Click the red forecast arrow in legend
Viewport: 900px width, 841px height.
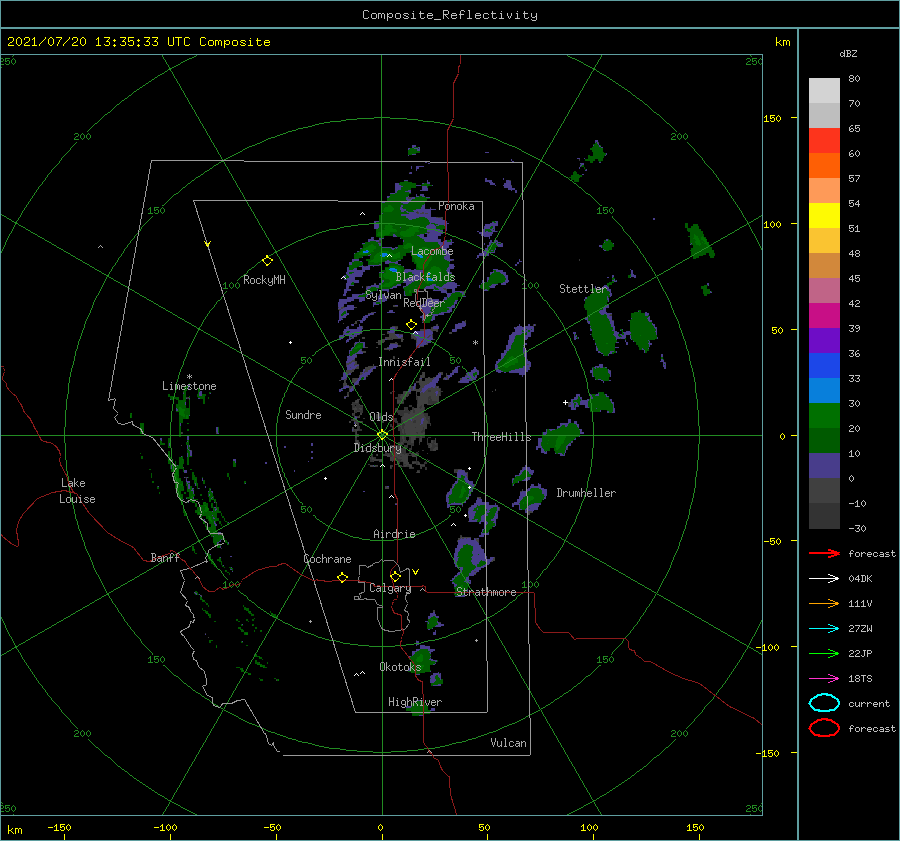pos(824,553)
